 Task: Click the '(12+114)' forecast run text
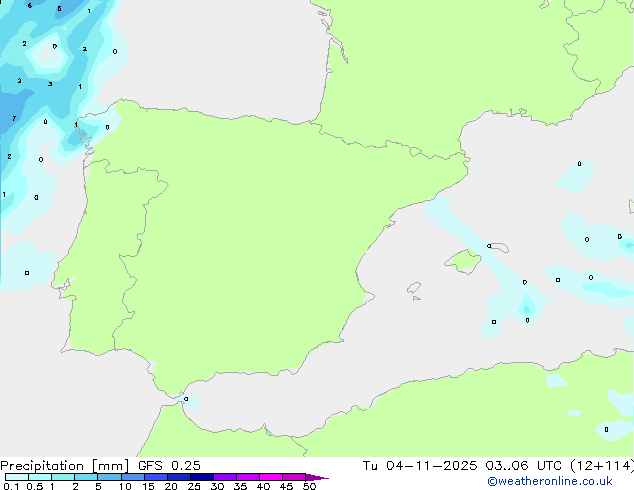pos(602,466)
